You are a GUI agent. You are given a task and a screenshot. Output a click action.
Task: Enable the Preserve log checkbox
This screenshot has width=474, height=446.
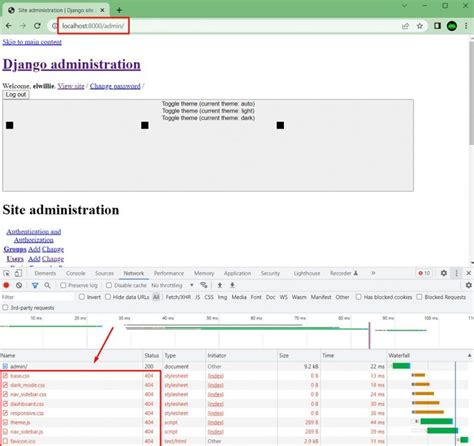[x=63, y=285]
